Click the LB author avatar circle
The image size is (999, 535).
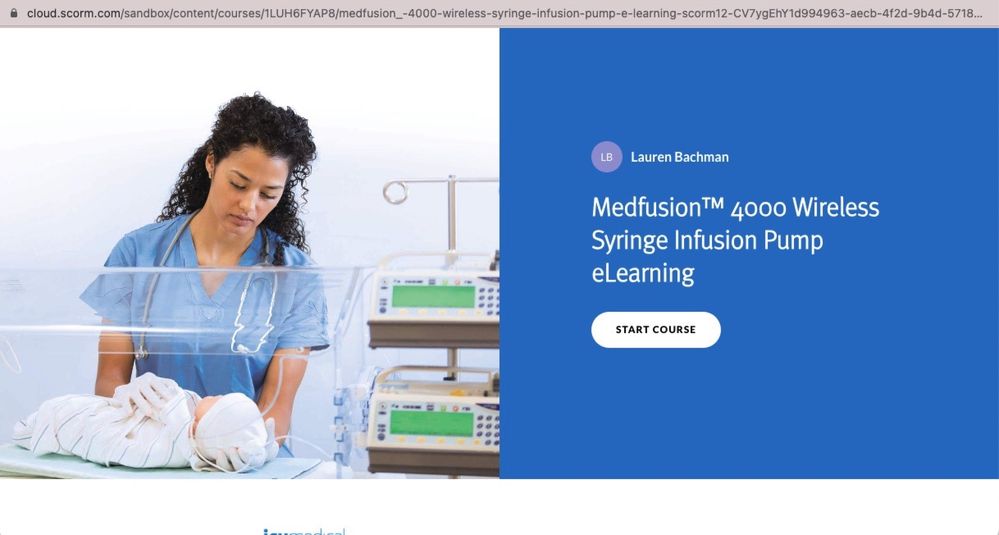[x=607, y=157]
